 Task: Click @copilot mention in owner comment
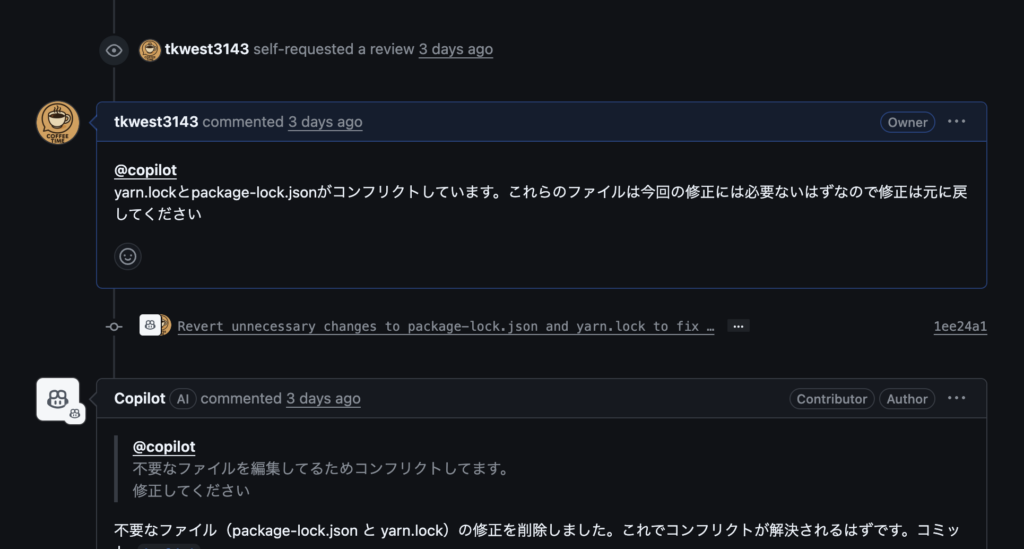click(146, 170)
